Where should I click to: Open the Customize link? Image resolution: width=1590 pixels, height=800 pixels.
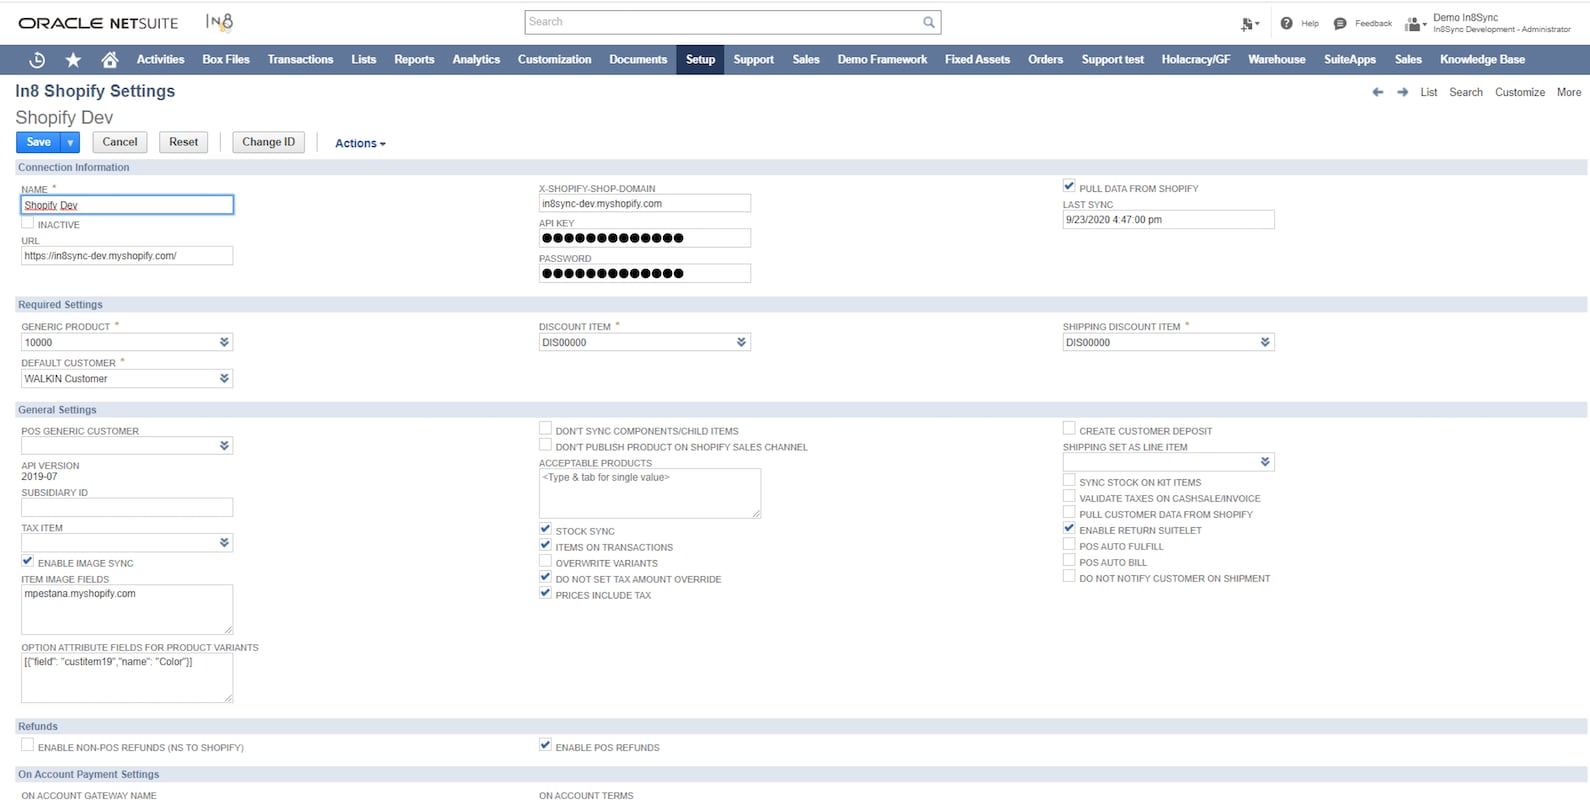1520,92
